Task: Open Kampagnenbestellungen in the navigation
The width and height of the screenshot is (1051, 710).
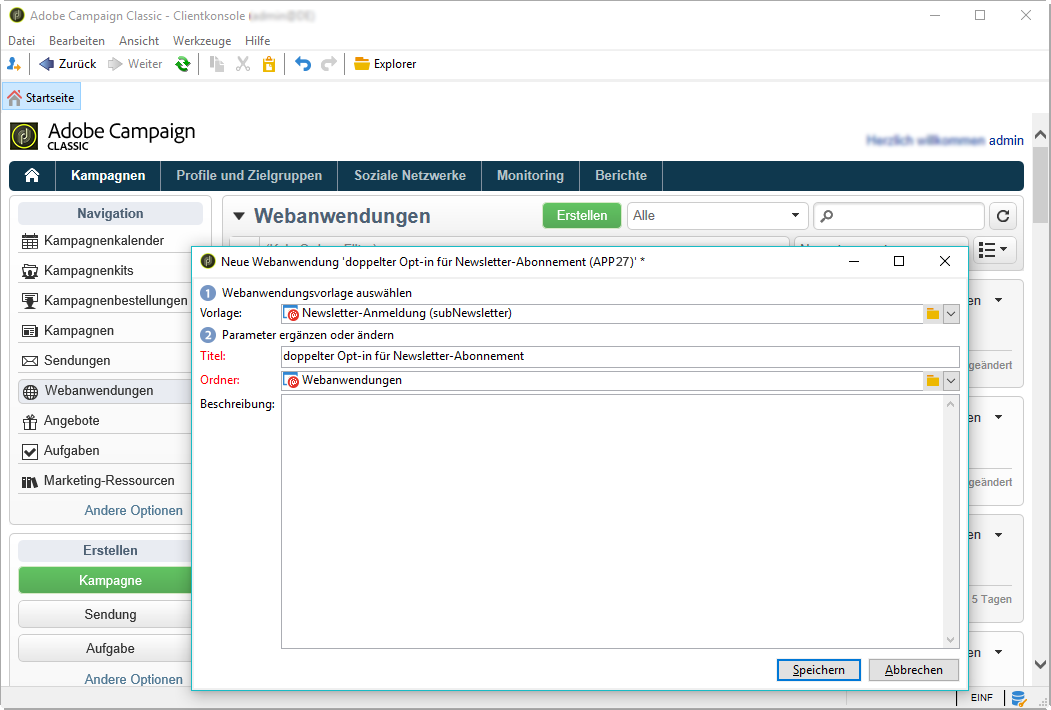Action: [104, 300]
